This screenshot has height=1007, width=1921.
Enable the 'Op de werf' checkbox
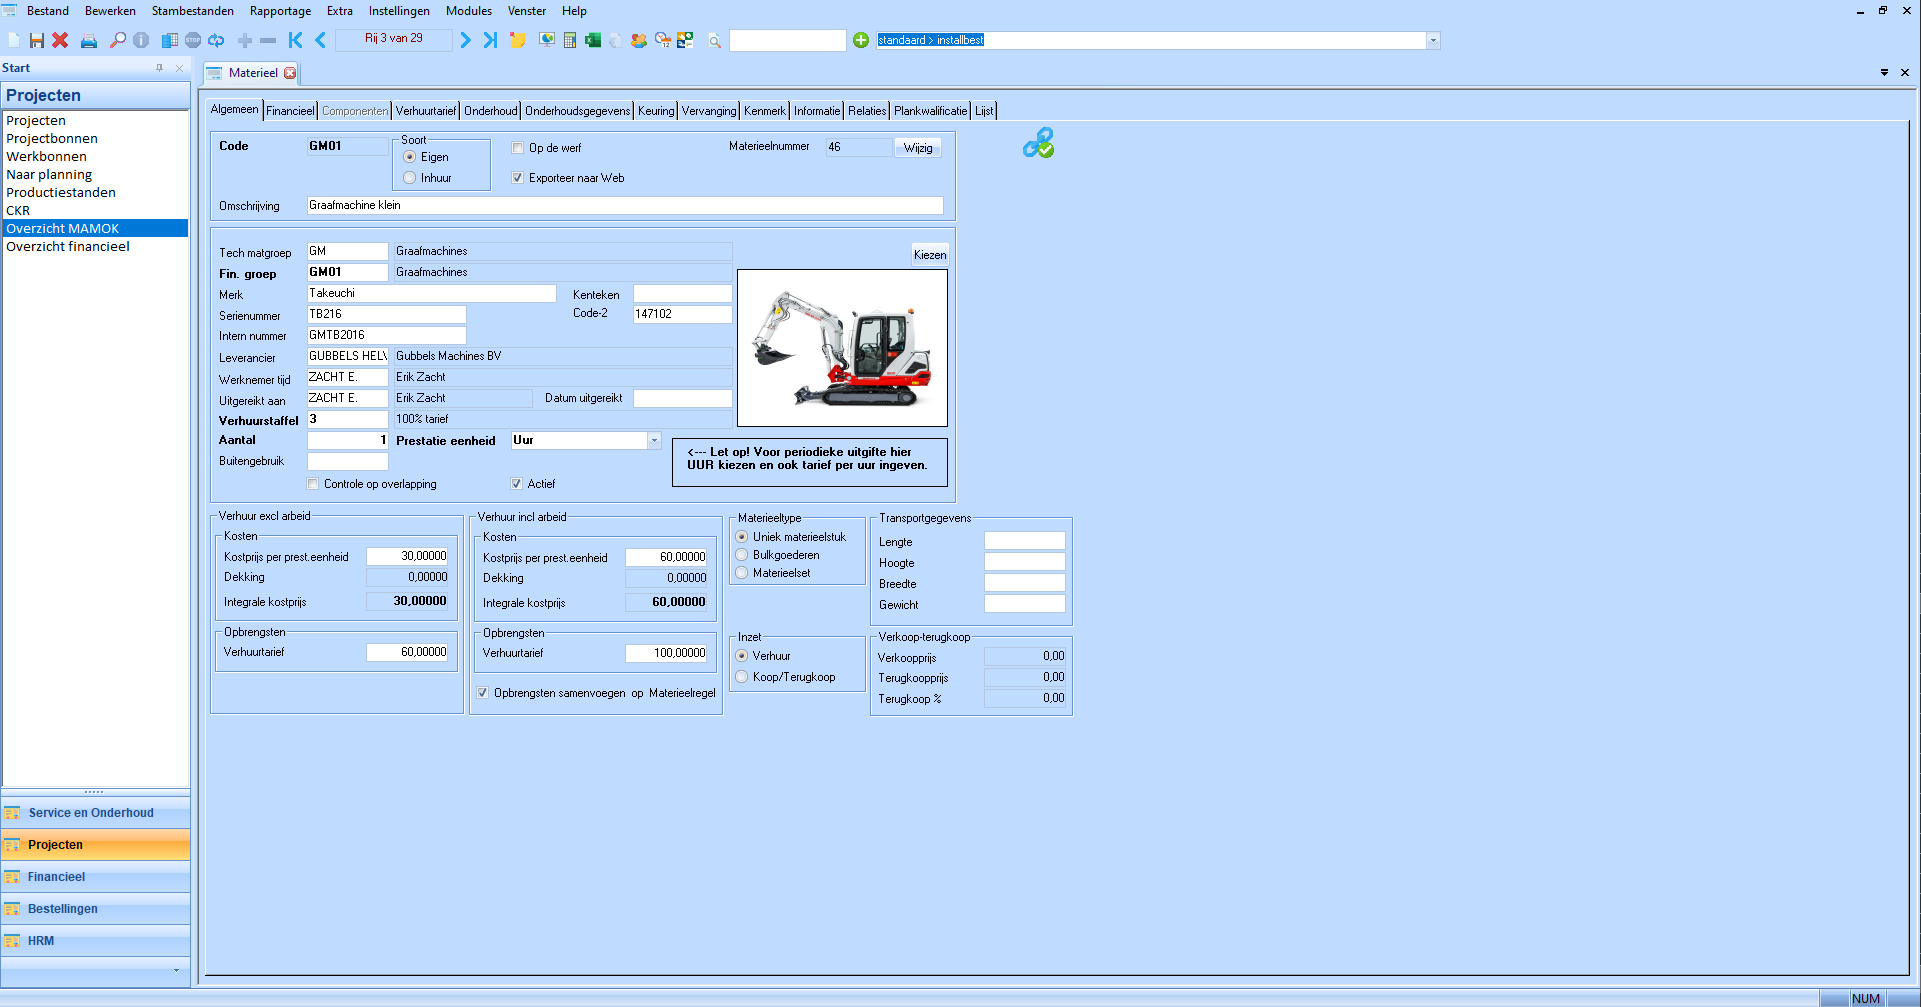pos(518,148)
